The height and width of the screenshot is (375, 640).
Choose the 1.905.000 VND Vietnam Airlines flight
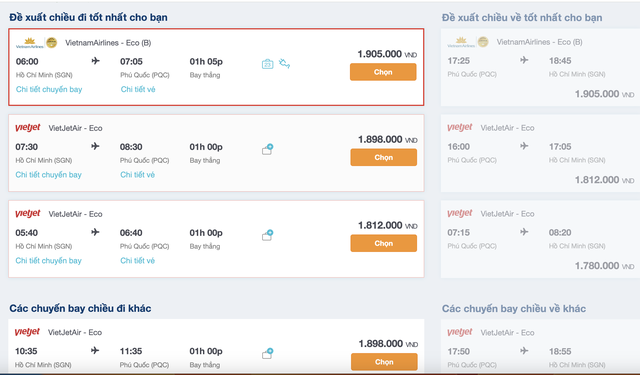[x=383, y=72]
